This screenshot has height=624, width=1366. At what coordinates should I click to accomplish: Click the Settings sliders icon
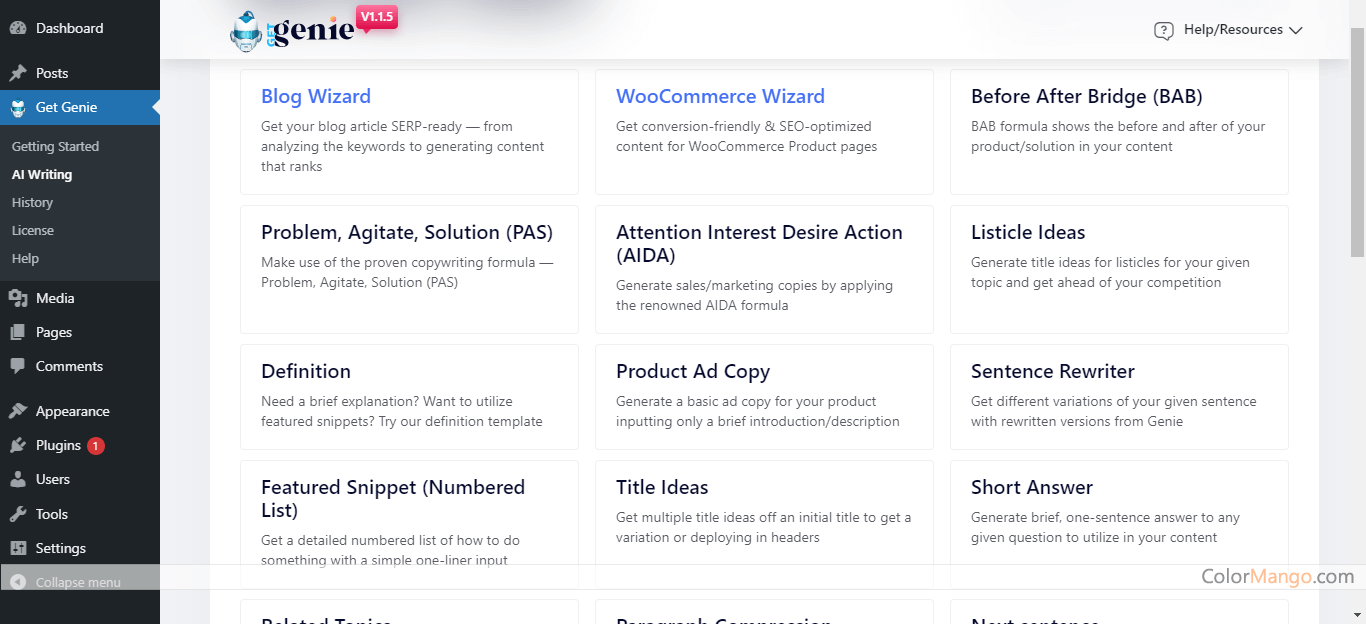click(18, 548)
